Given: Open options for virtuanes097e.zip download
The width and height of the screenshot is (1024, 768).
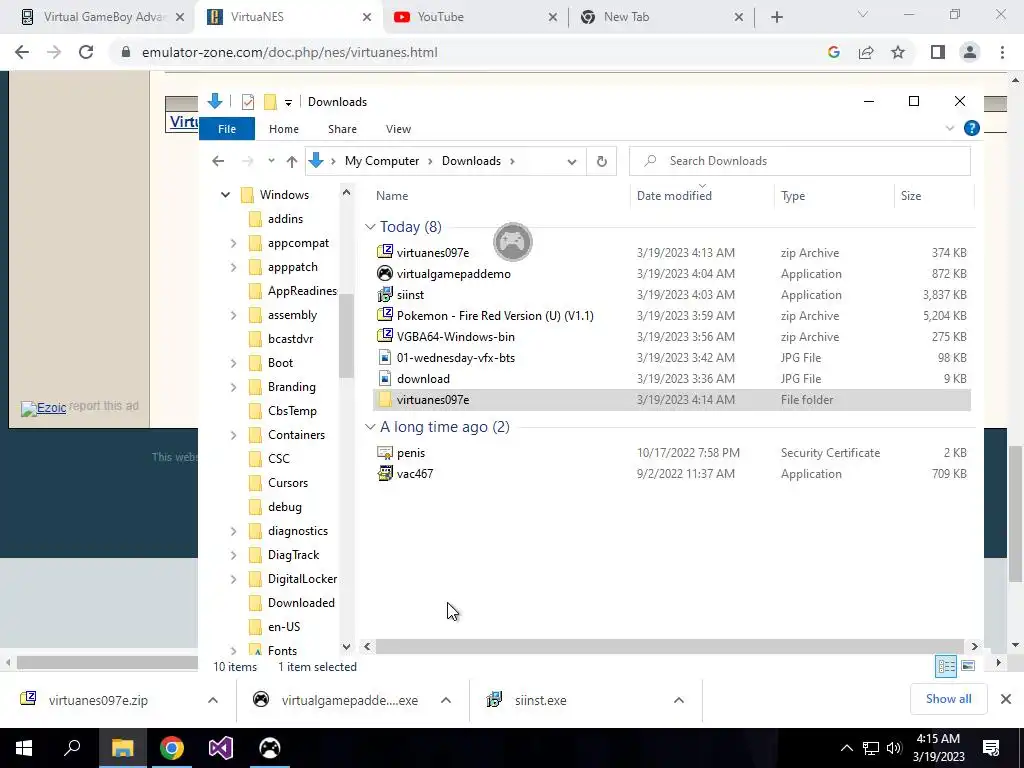Looking at the screenshot, I should (x=213, y=700).
